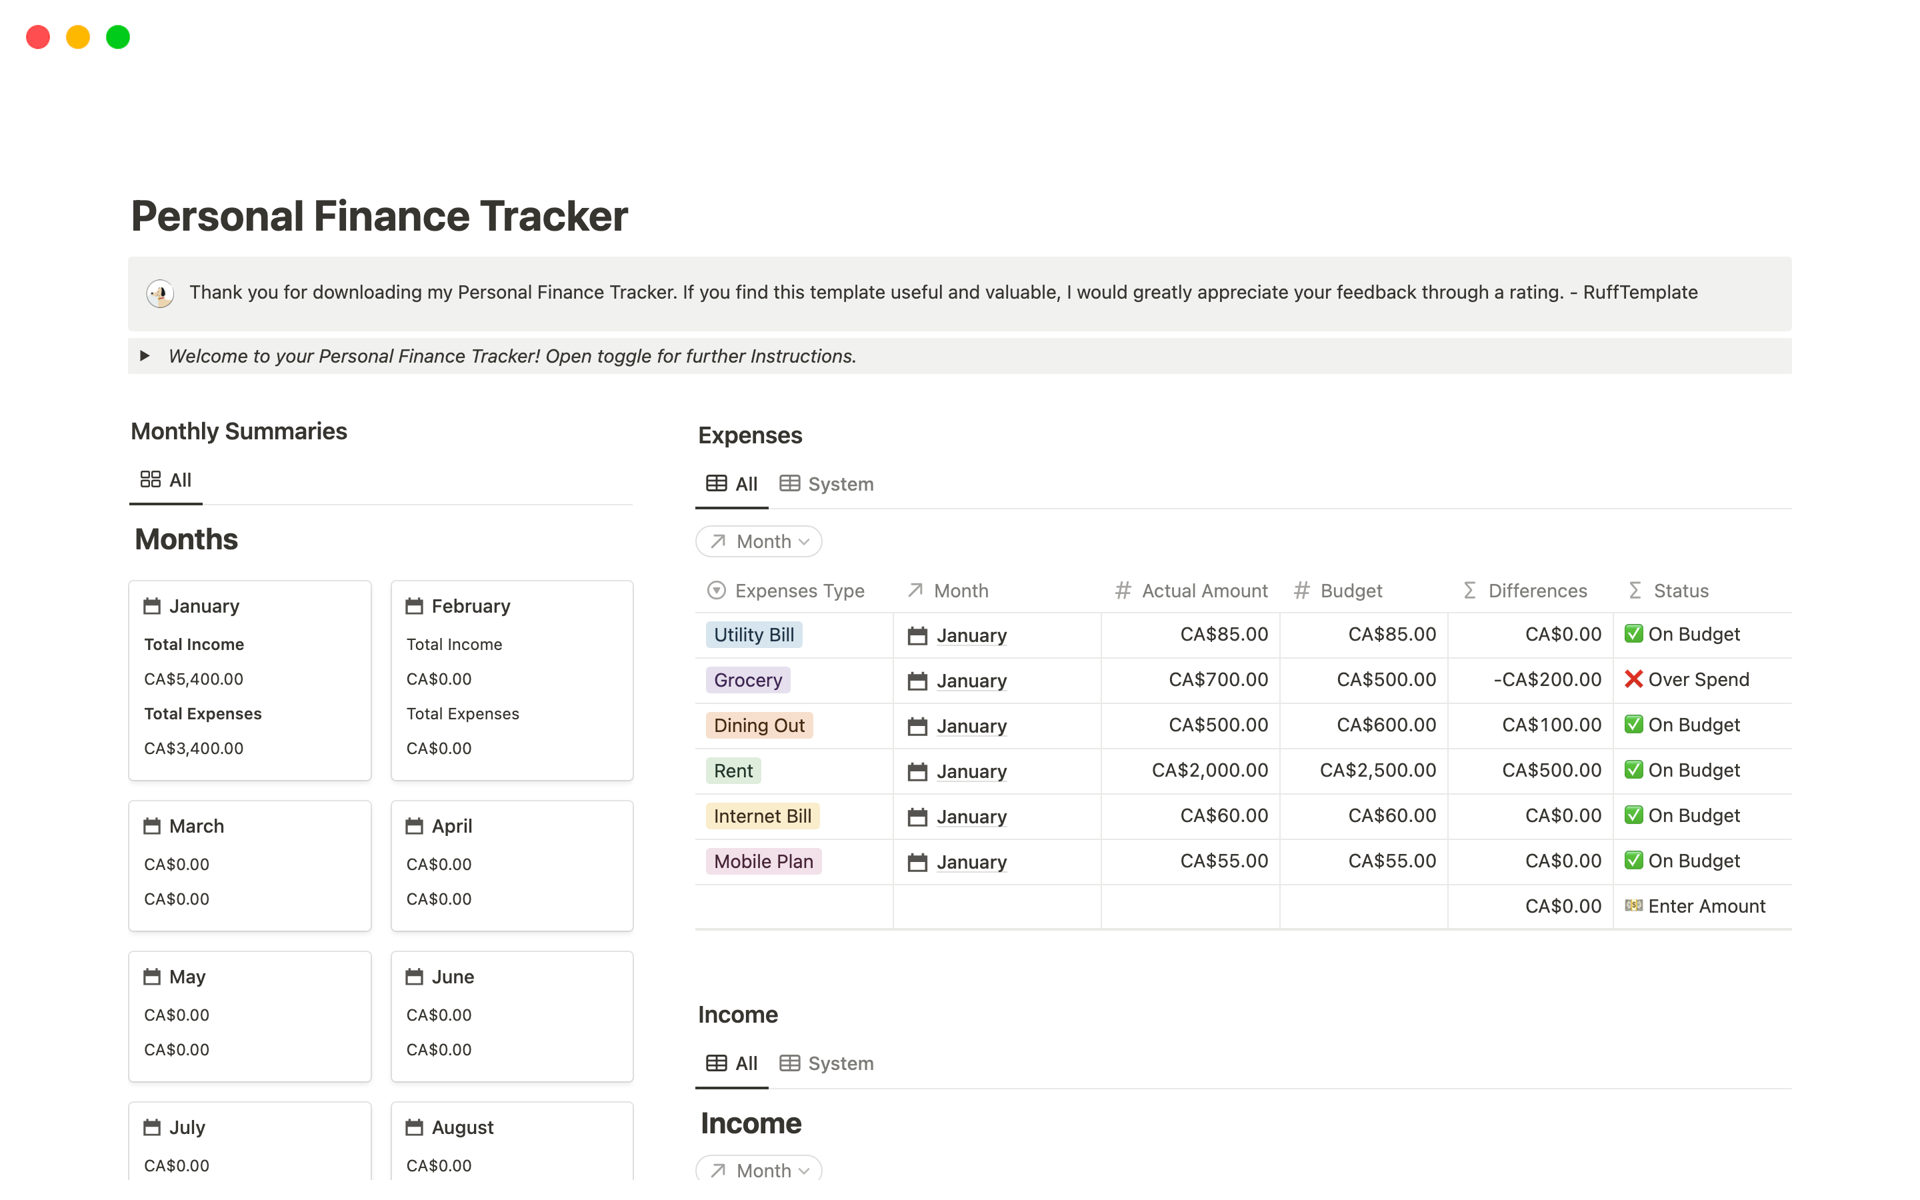Click the green check in Rent row
1920x1200 pixels.
(x=1633, y=770)
